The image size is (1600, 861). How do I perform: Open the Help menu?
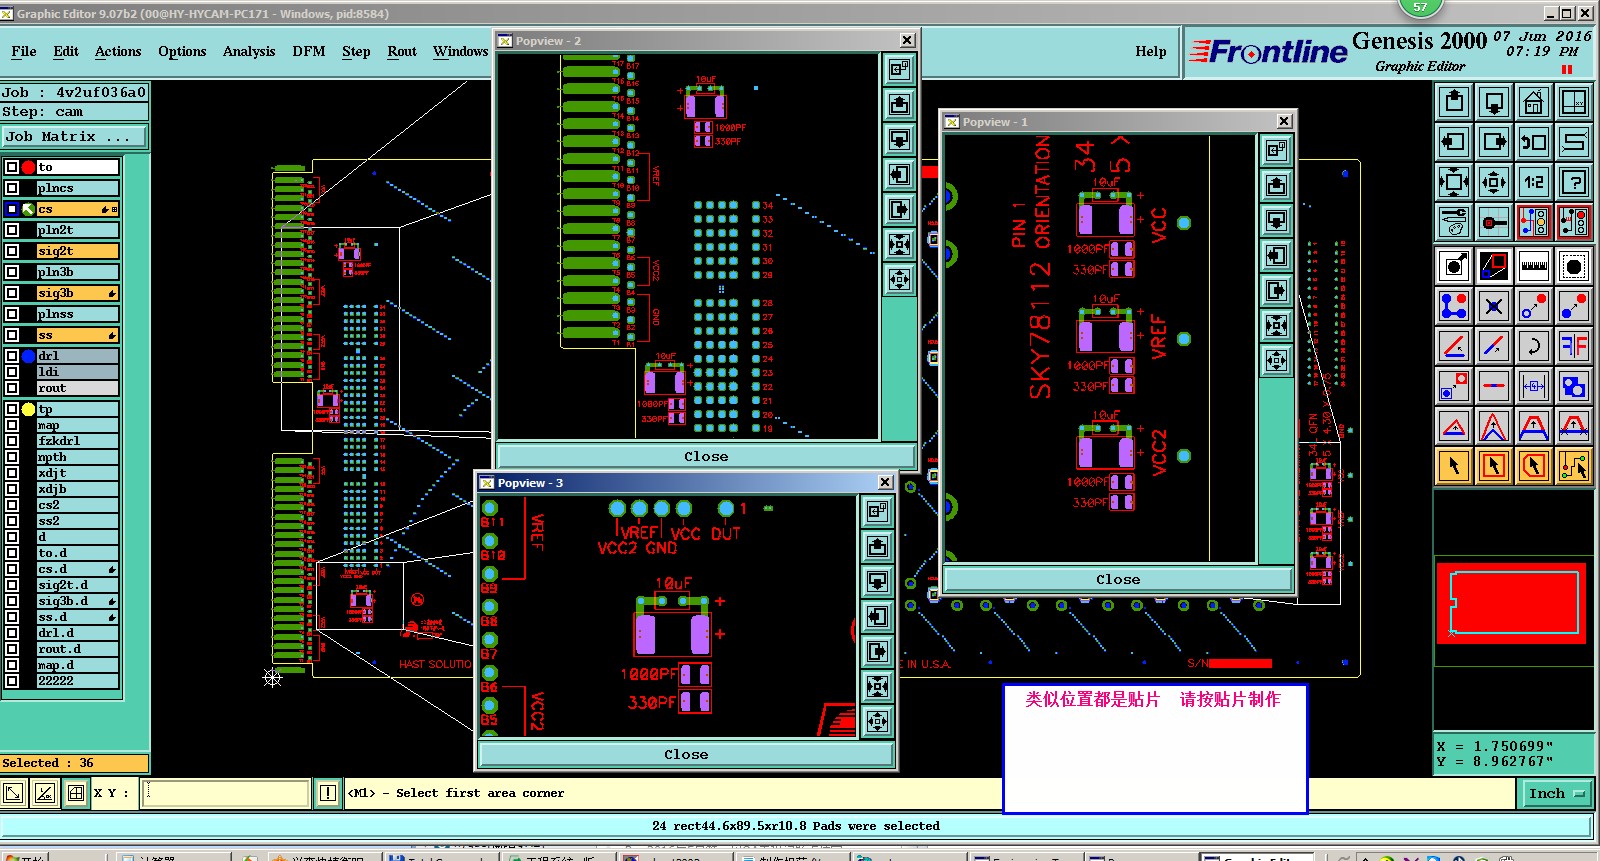tap(1151, 51)
